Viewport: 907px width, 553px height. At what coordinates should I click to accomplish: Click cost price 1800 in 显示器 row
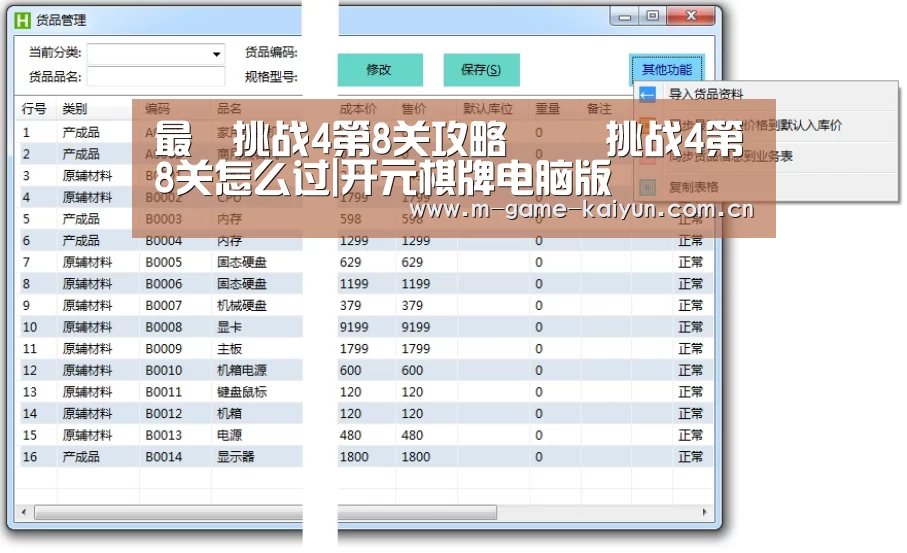click(354, 457)
